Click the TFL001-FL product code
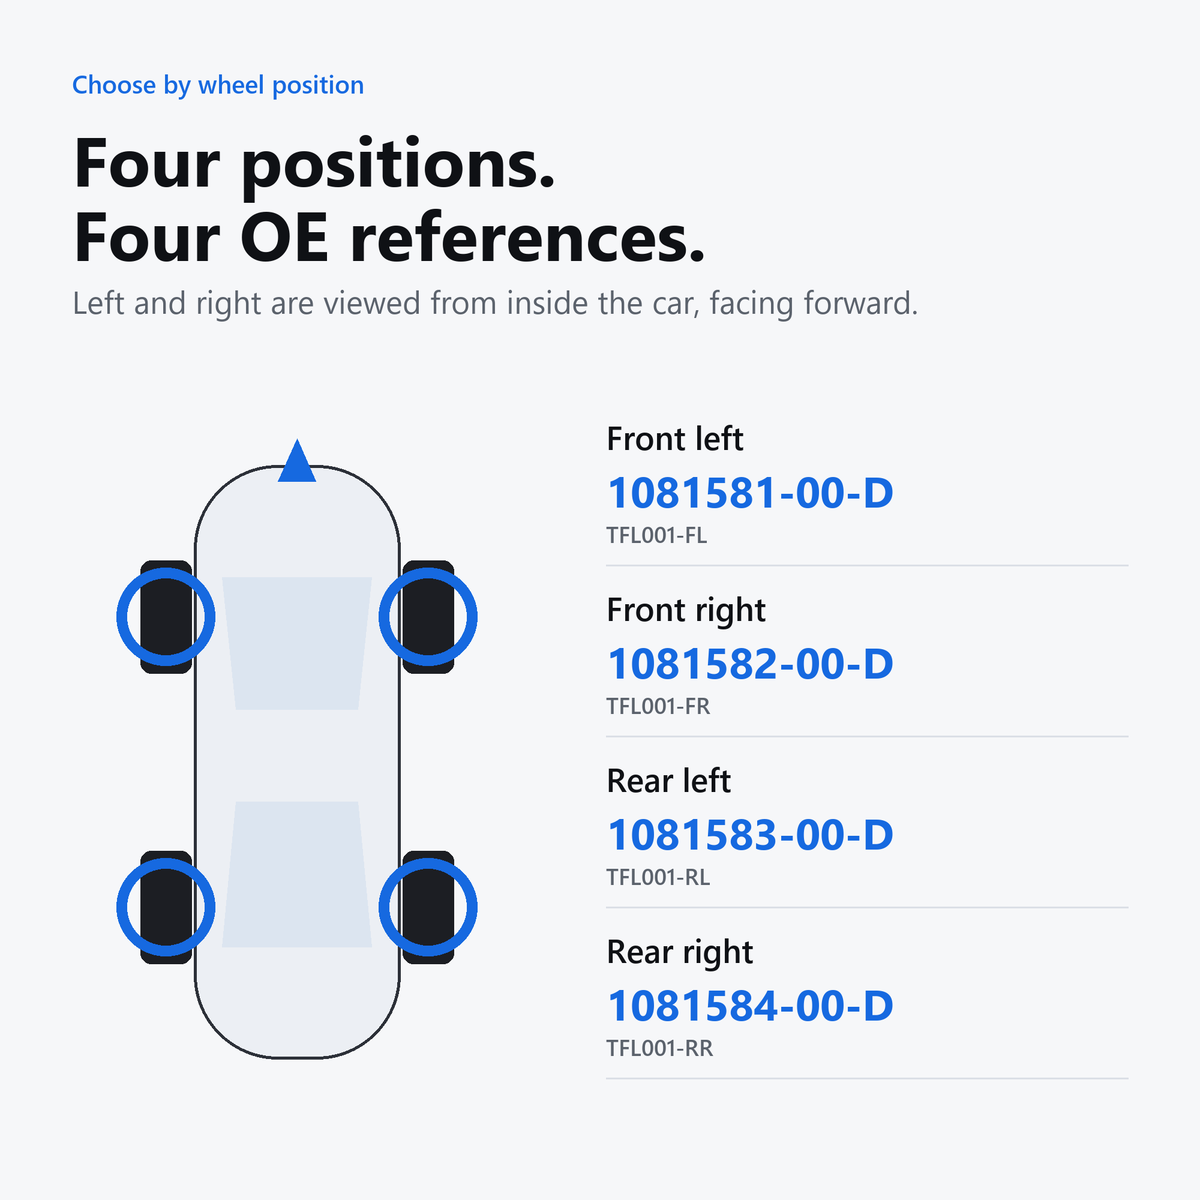Screen dimensions: 1200x1200 [x=657, y=535]
